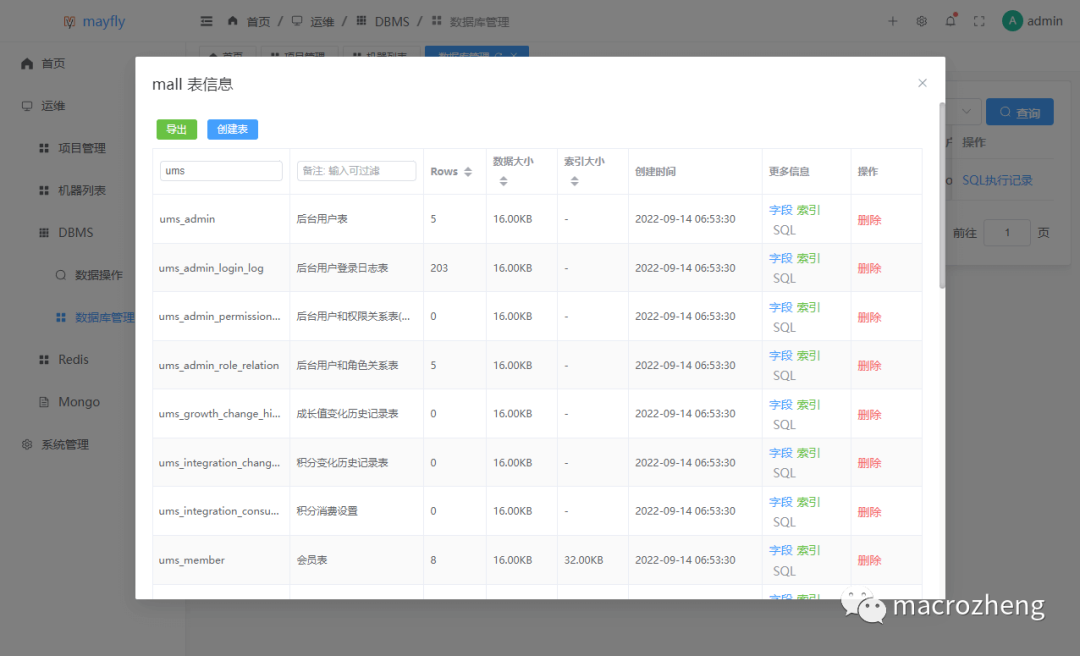1080x656 pixels.
Task: Collapse the sidebar via hamburger icon
Action: click(x=205, y=20)
